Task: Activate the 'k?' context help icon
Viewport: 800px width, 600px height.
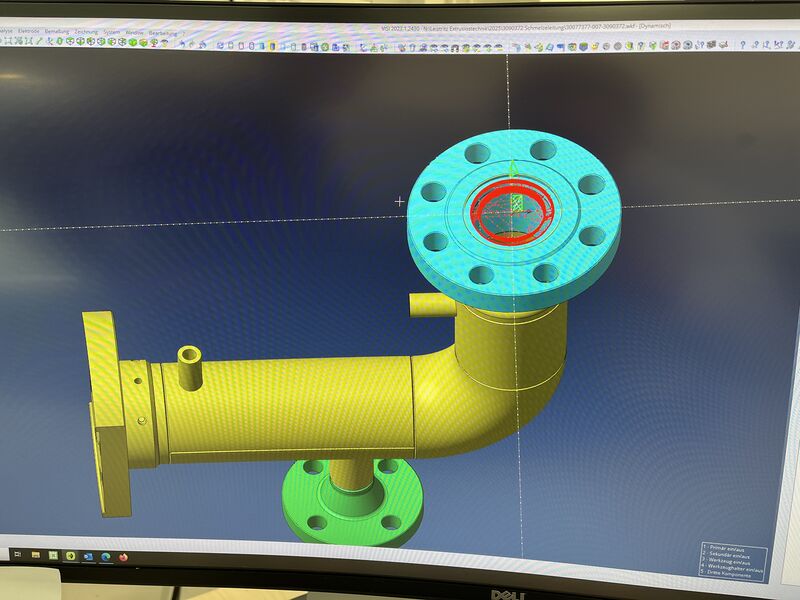Action: coord(778,44)
